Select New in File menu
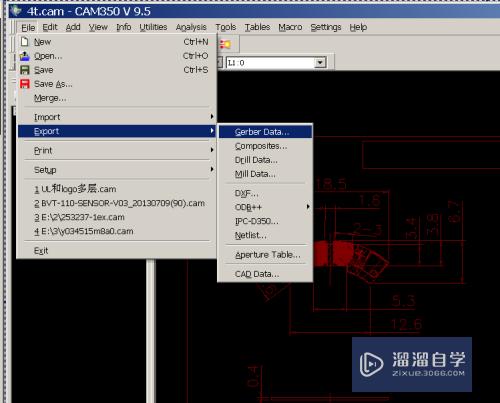The image size is (500, 403). point(117,42)
